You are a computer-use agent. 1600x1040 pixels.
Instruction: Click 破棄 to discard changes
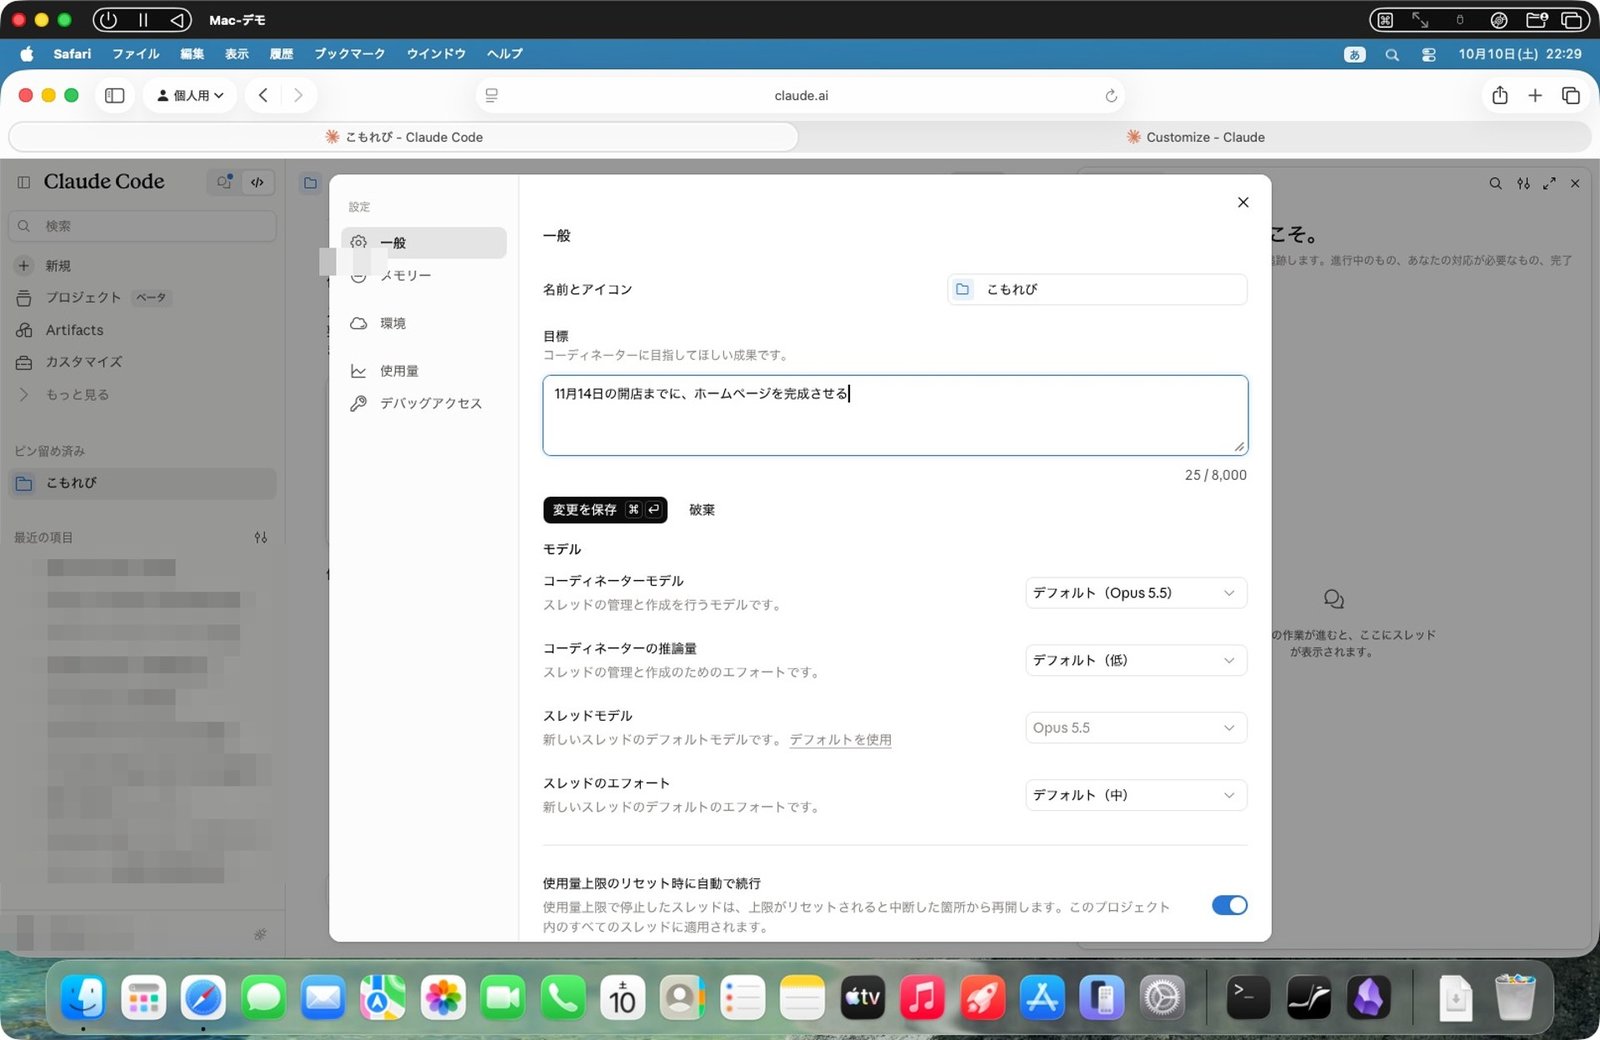pyautogui.click(x=702, y=510)
